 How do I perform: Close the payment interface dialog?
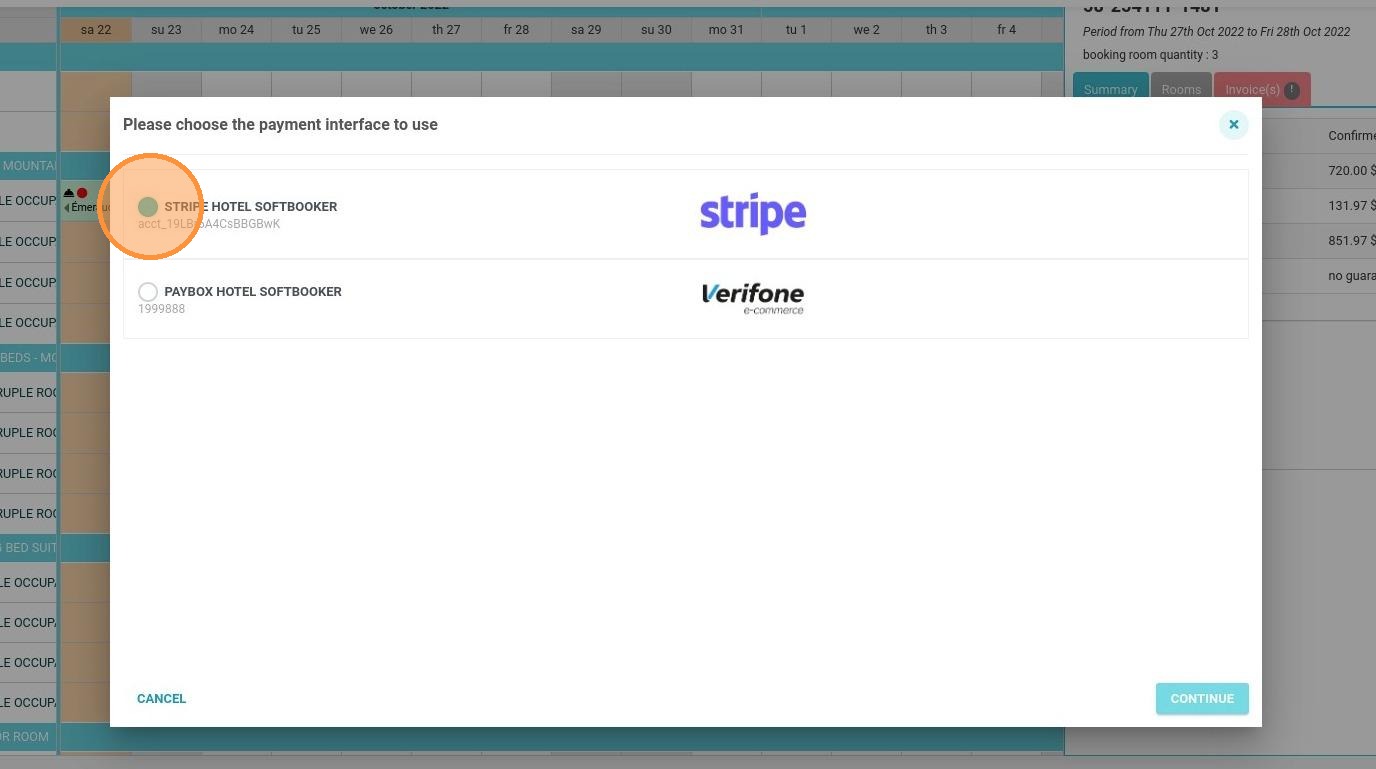pos(1234,125)
